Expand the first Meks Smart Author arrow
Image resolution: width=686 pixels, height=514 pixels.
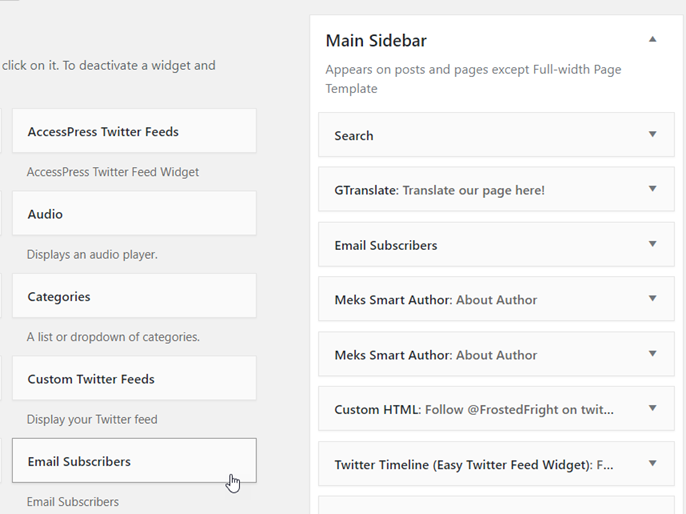point(652,299)
